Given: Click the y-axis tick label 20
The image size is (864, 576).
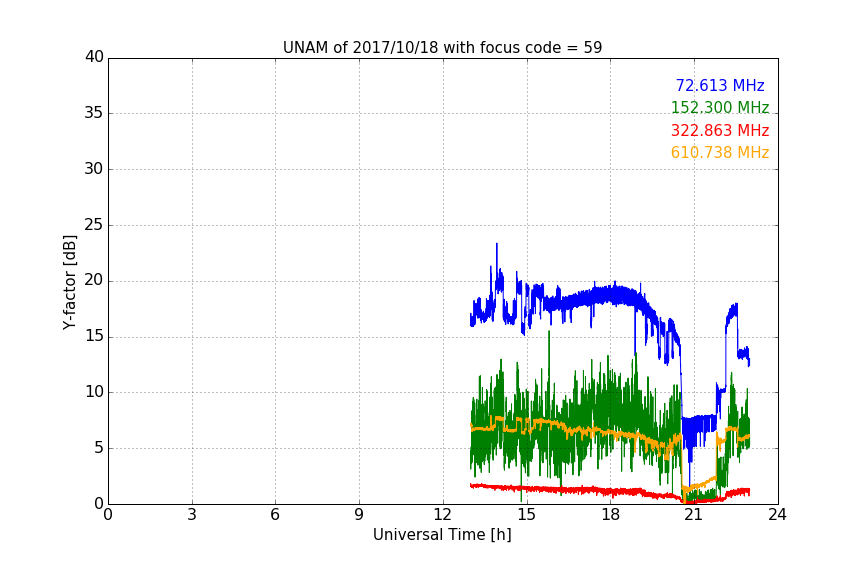Looking at the screenshot, I should click(94, 280).
